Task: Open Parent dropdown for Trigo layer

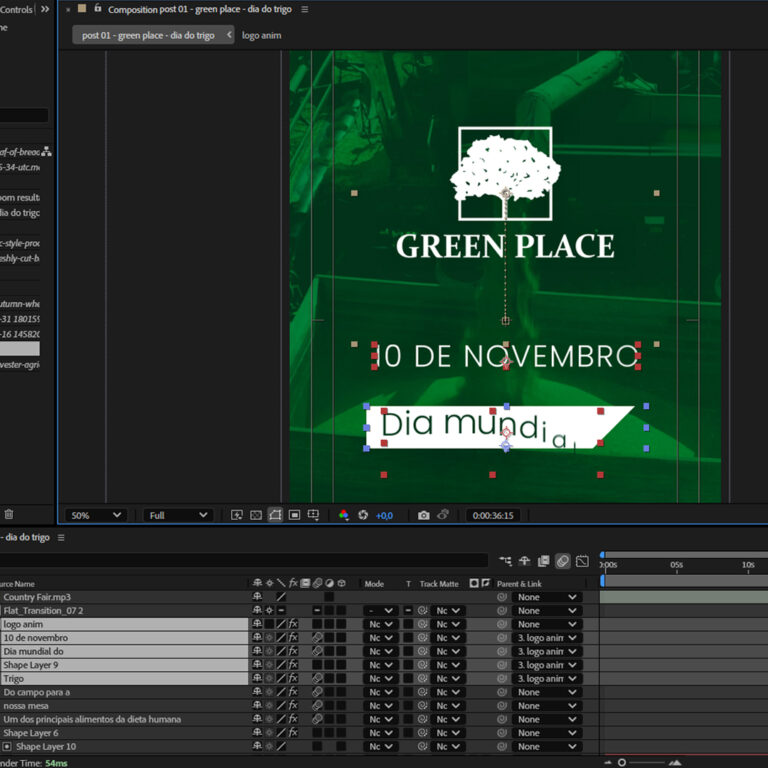Action: coord(546,679)
